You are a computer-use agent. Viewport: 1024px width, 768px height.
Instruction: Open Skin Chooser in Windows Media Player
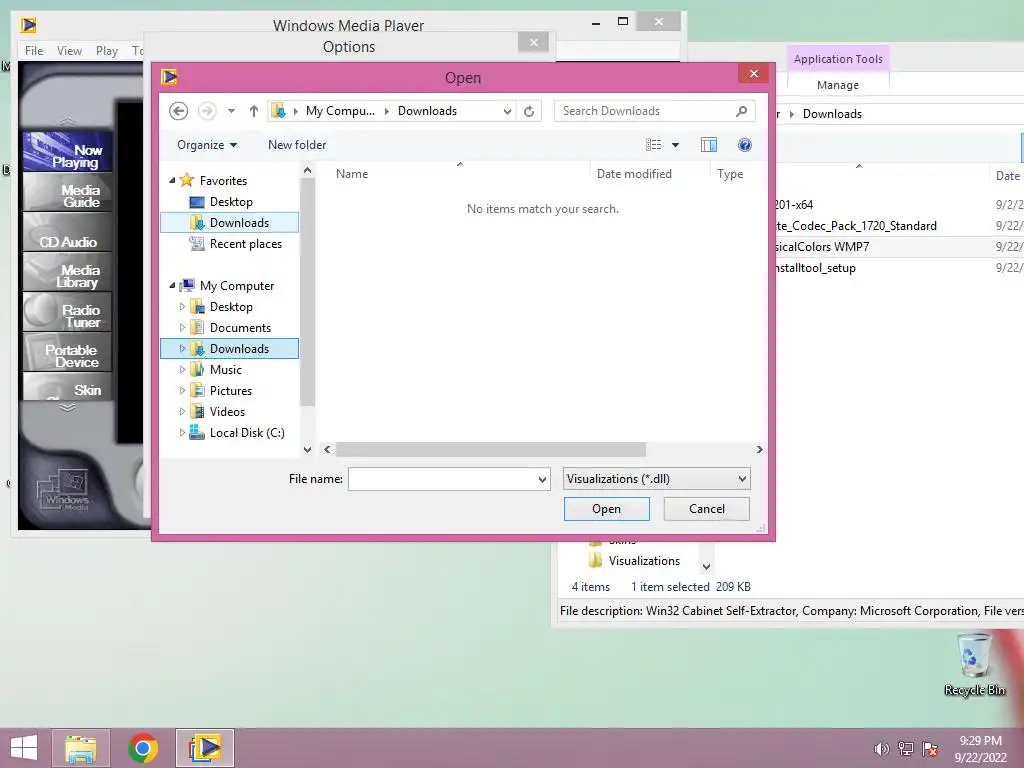(x=67, y=387)
